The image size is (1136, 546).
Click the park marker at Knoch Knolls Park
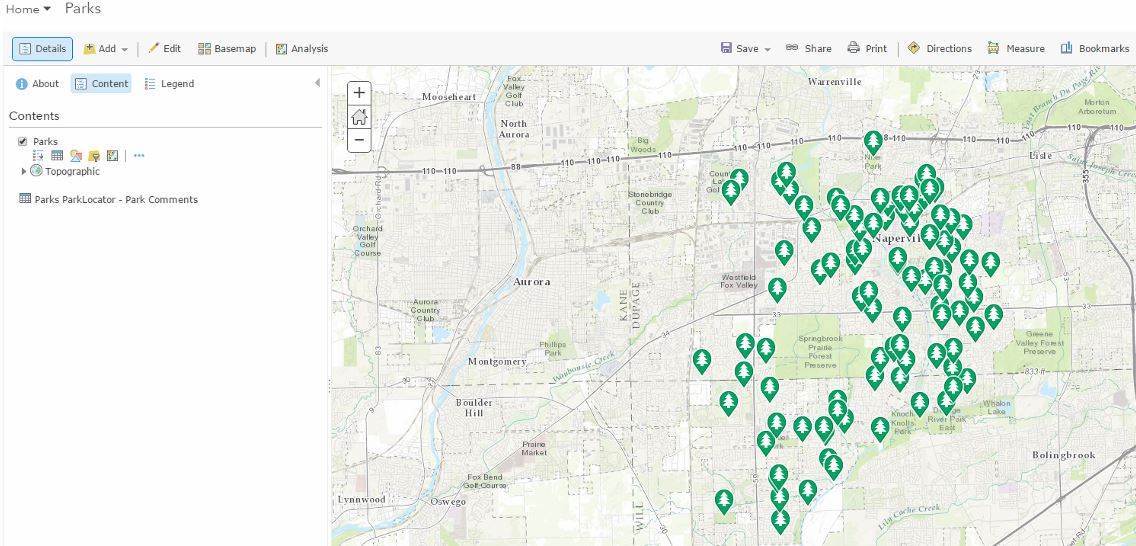tap(880, 428)
